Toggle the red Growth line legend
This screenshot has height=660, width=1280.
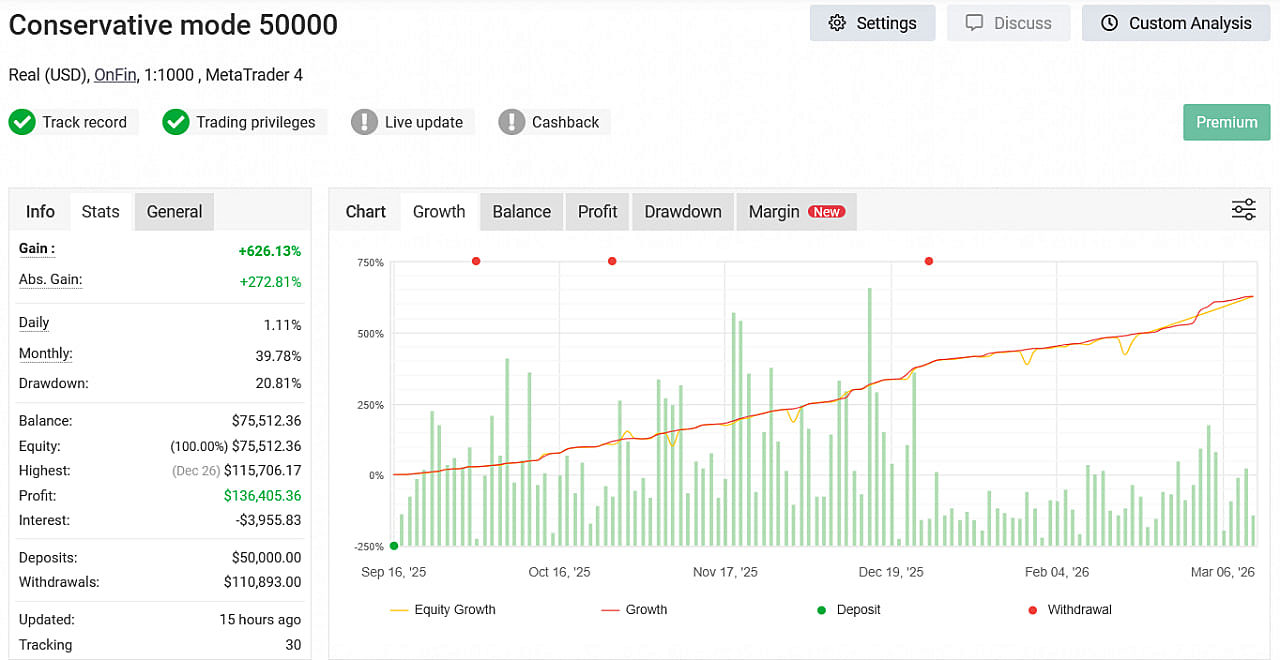click(634, 609)
